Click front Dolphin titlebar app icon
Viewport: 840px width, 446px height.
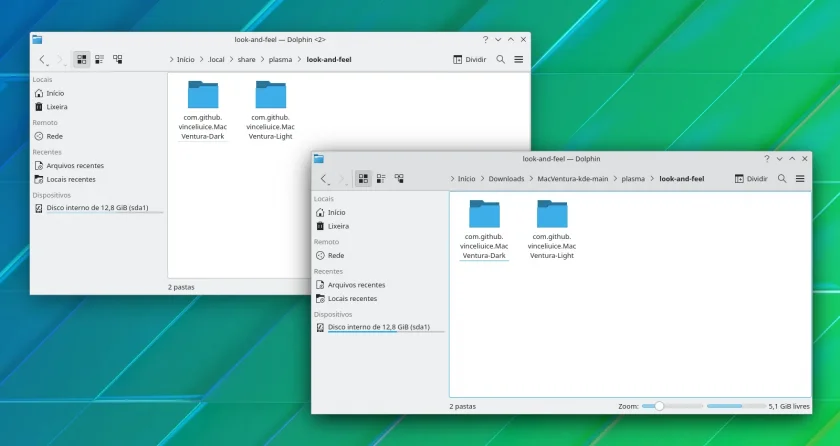click(x=319, y=159)
